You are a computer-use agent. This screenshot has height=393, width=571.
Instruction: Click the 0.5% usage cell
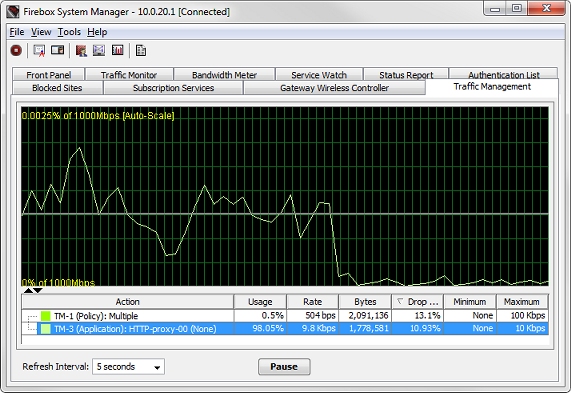260,315
